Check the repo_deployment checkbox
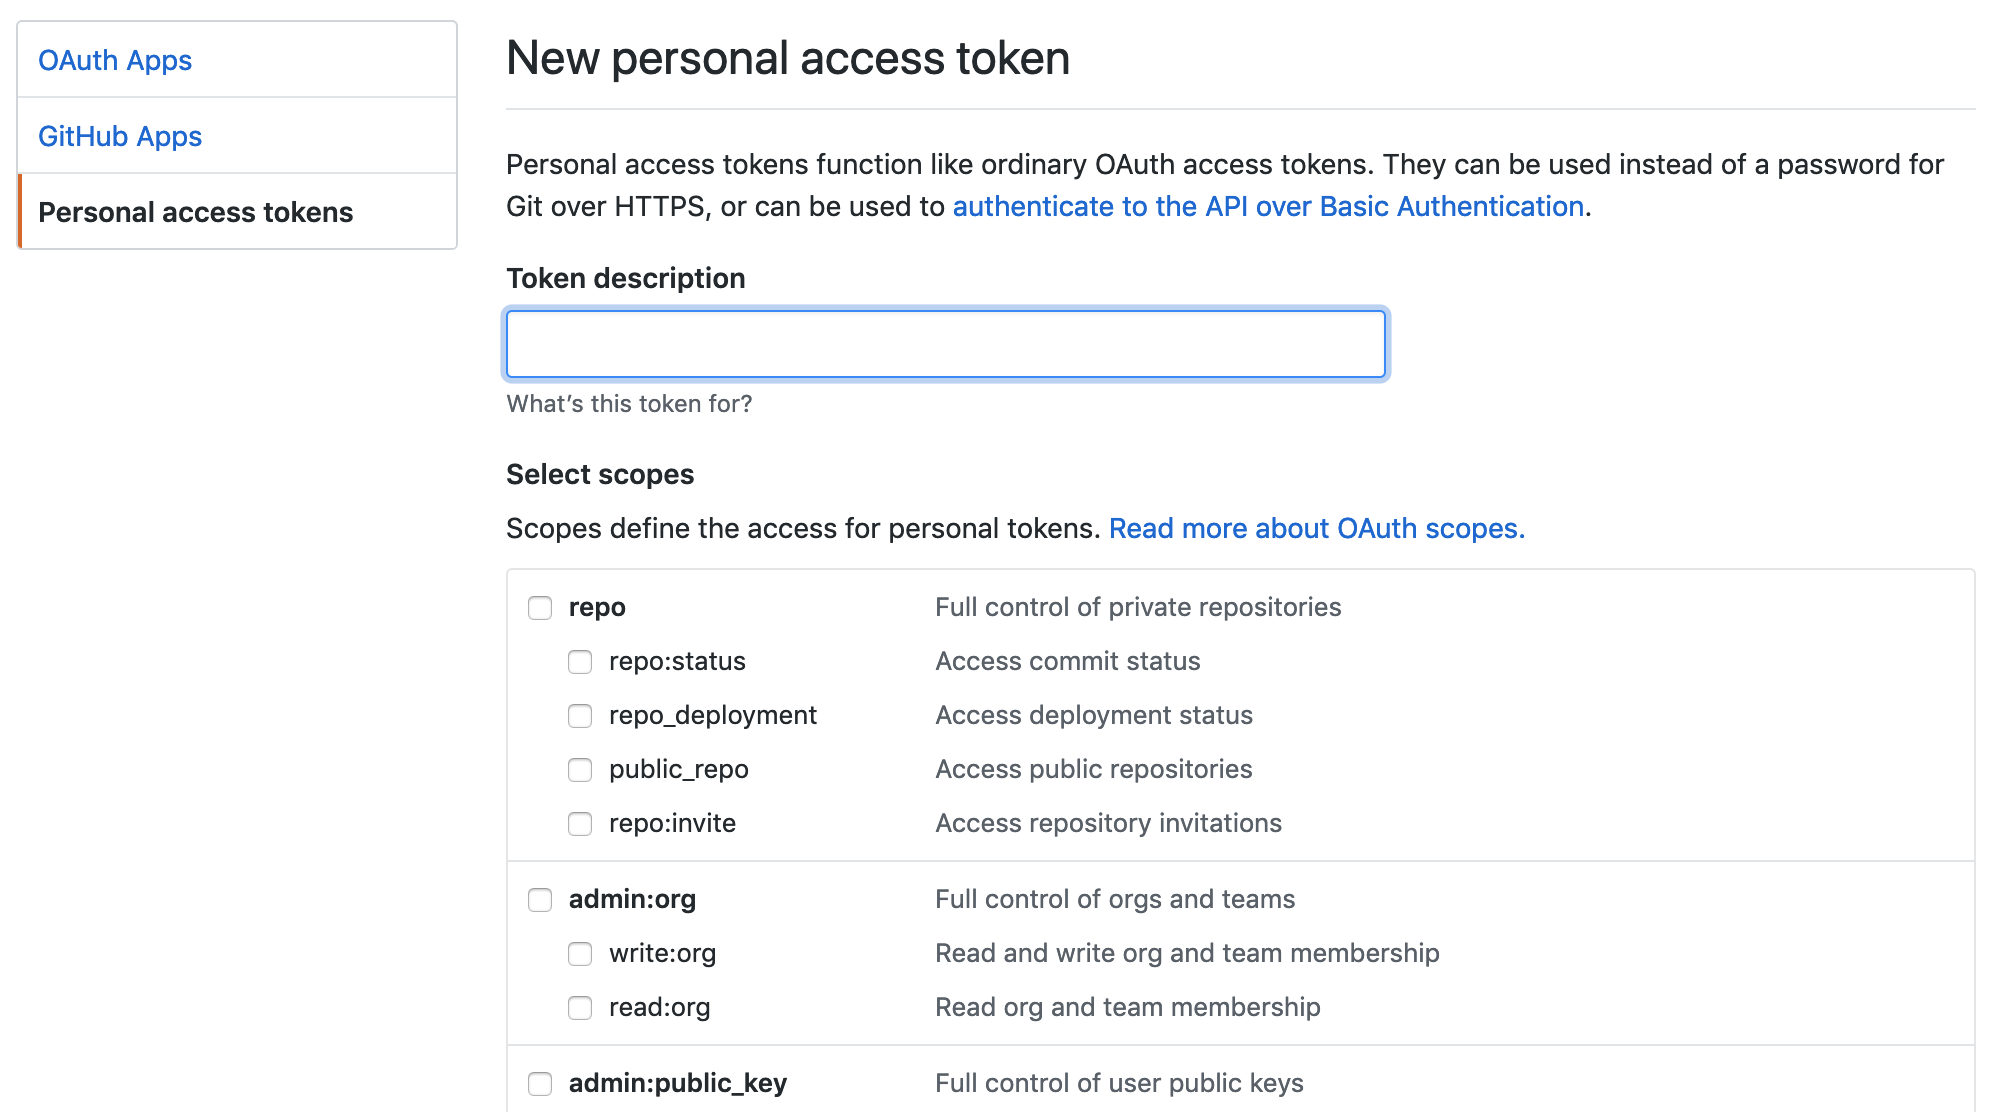The width and height of the screenshot is (2014, 1112). pos(580,715)
